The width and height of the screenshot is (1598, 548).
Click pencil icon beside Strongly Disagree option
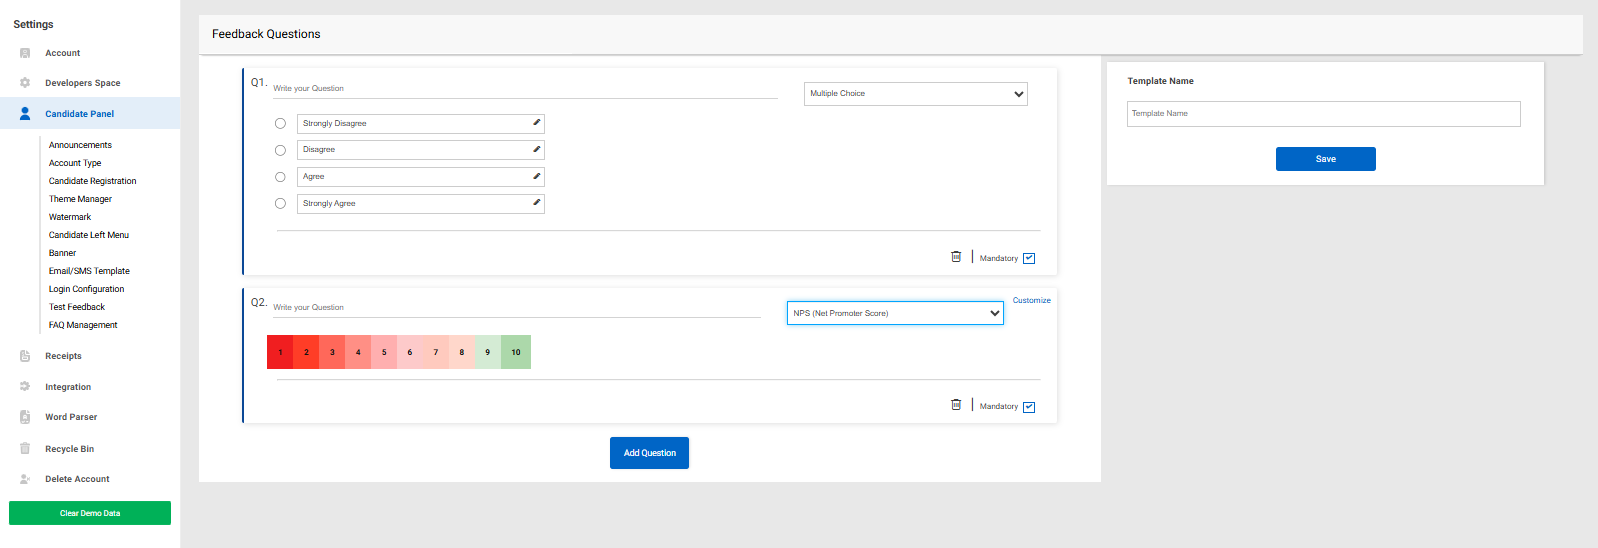click(536, 123)
